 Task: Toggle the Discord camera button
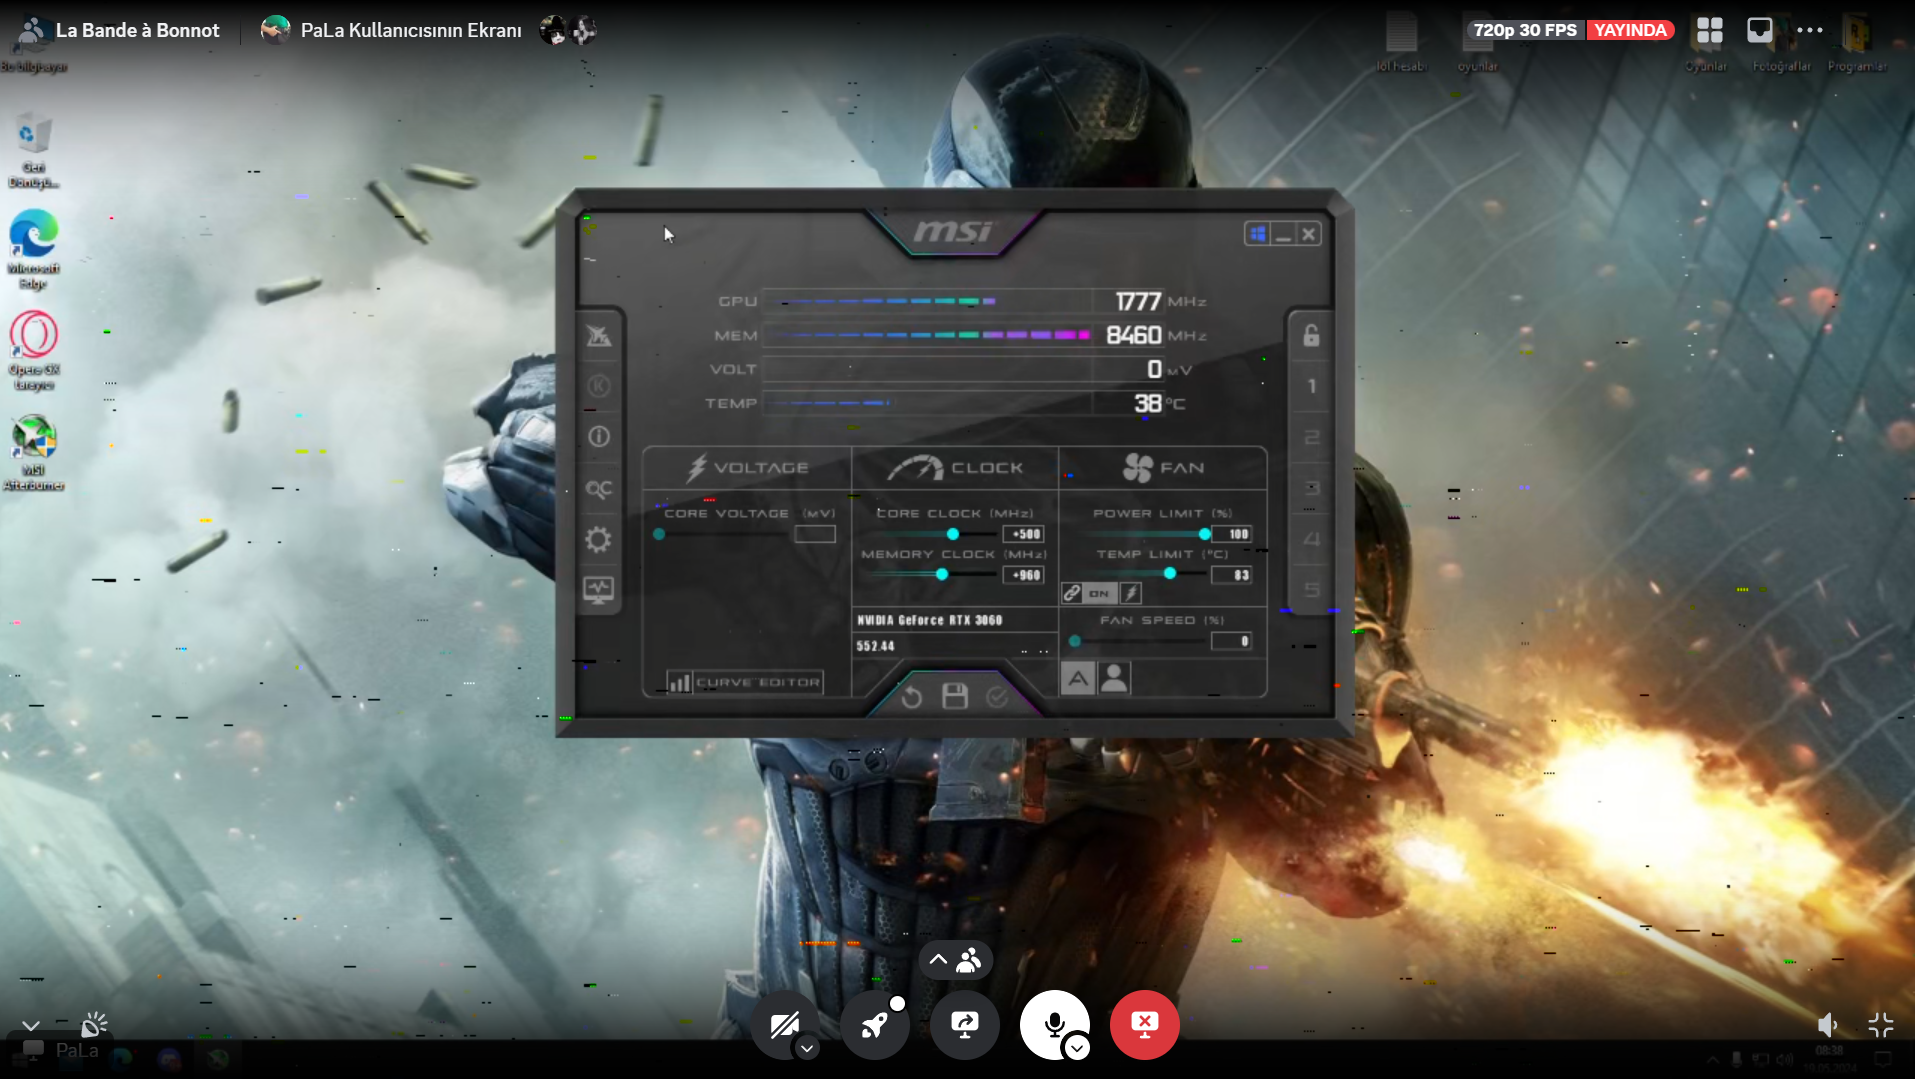[x=785, y=1025]
